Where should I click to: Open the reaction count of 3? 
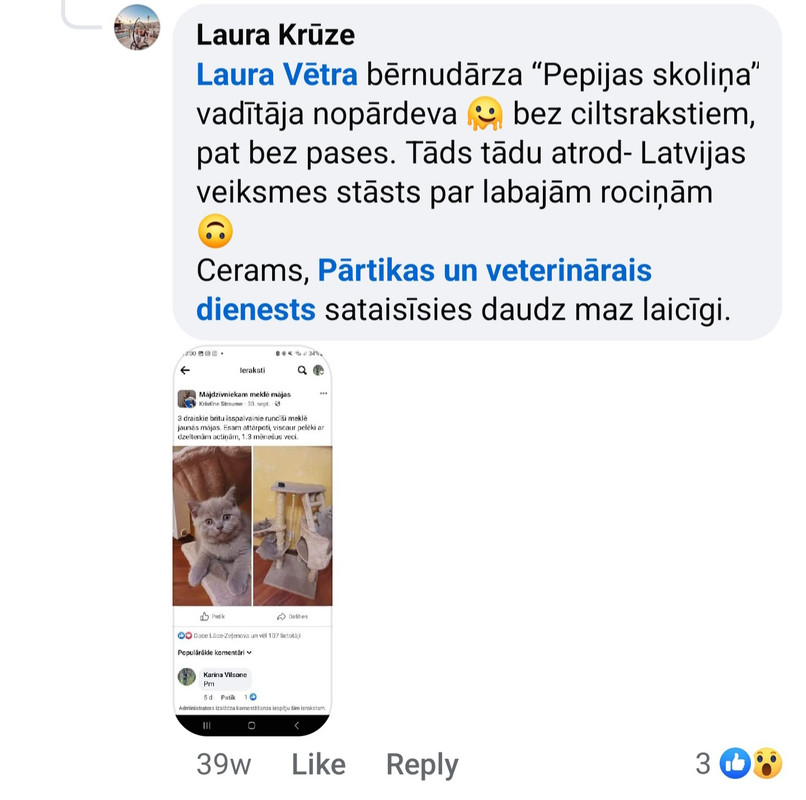click(x=703, y=763)
